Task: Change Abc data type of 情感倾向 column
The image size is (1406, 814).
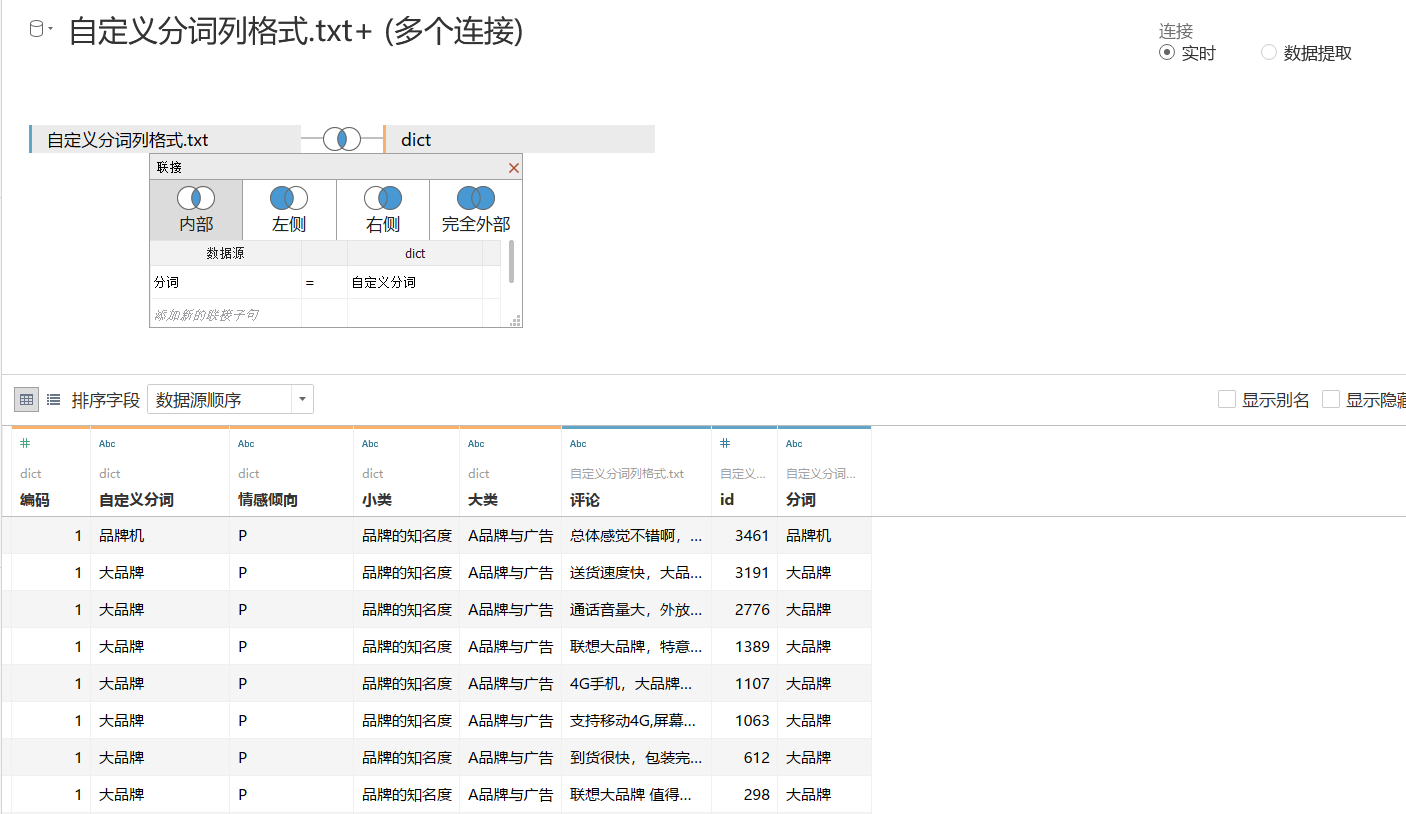Action: (246, 443)
